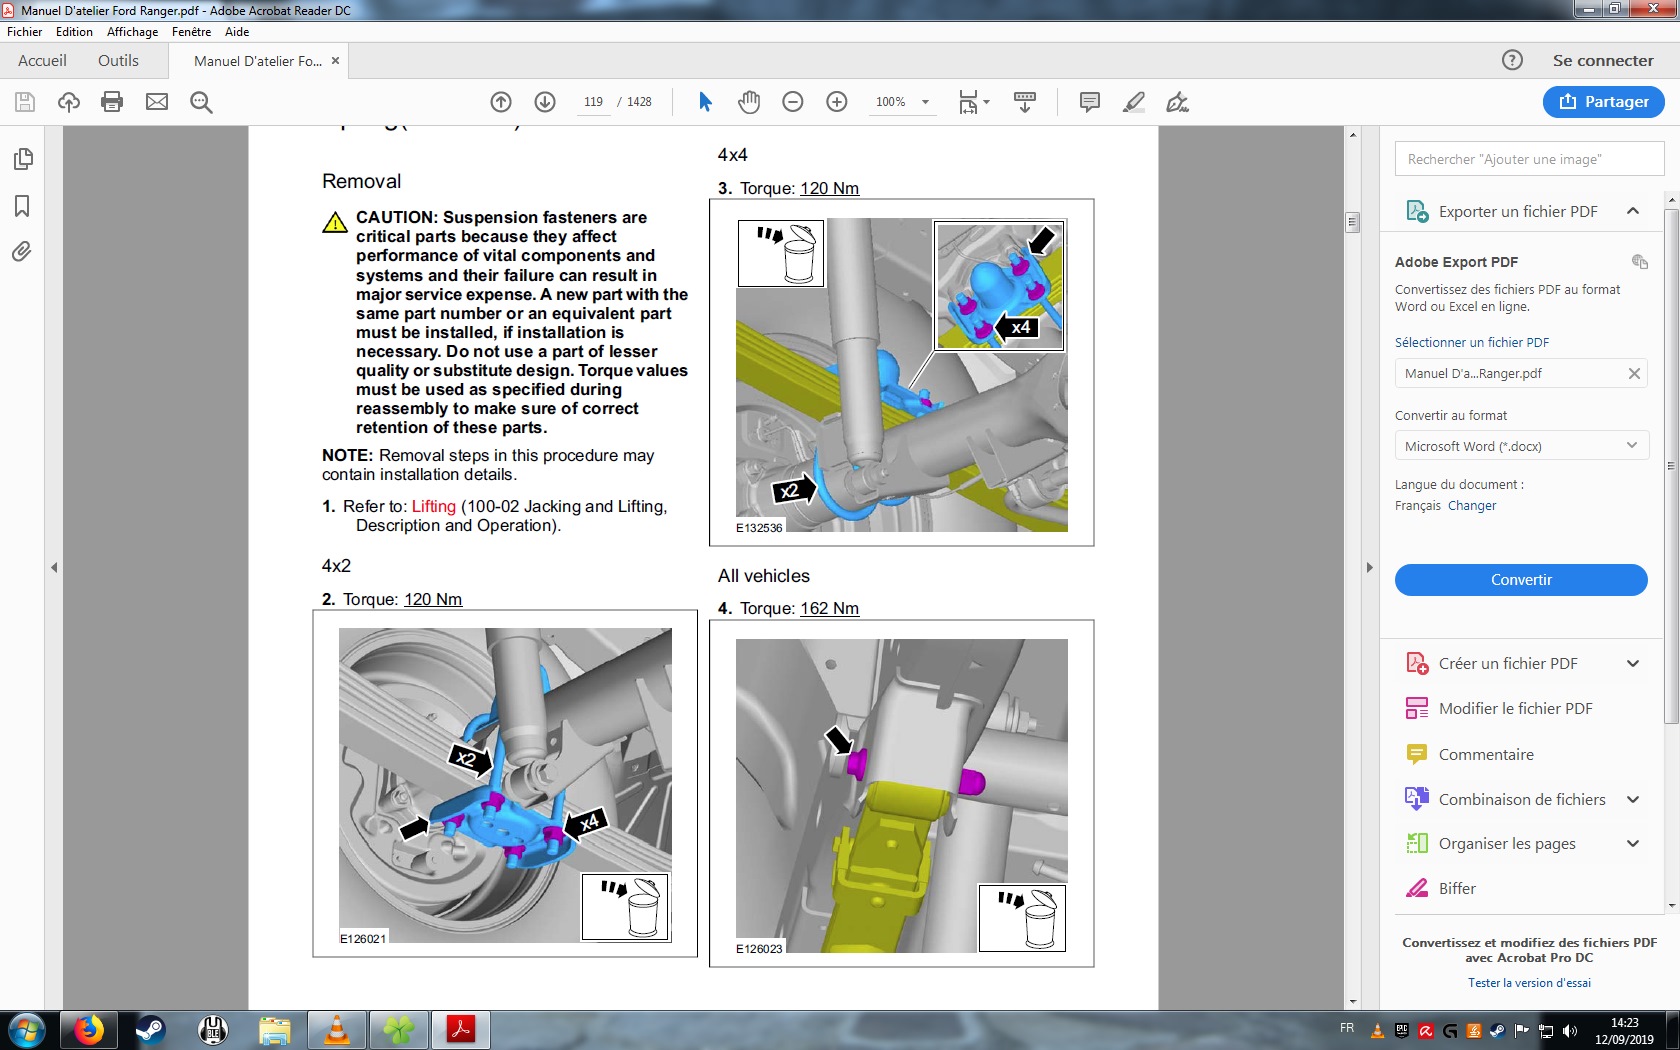The image size is (1680, 1050).
Task: Click Tester la version d'essai link
Action: click(x=1529, y=983)
